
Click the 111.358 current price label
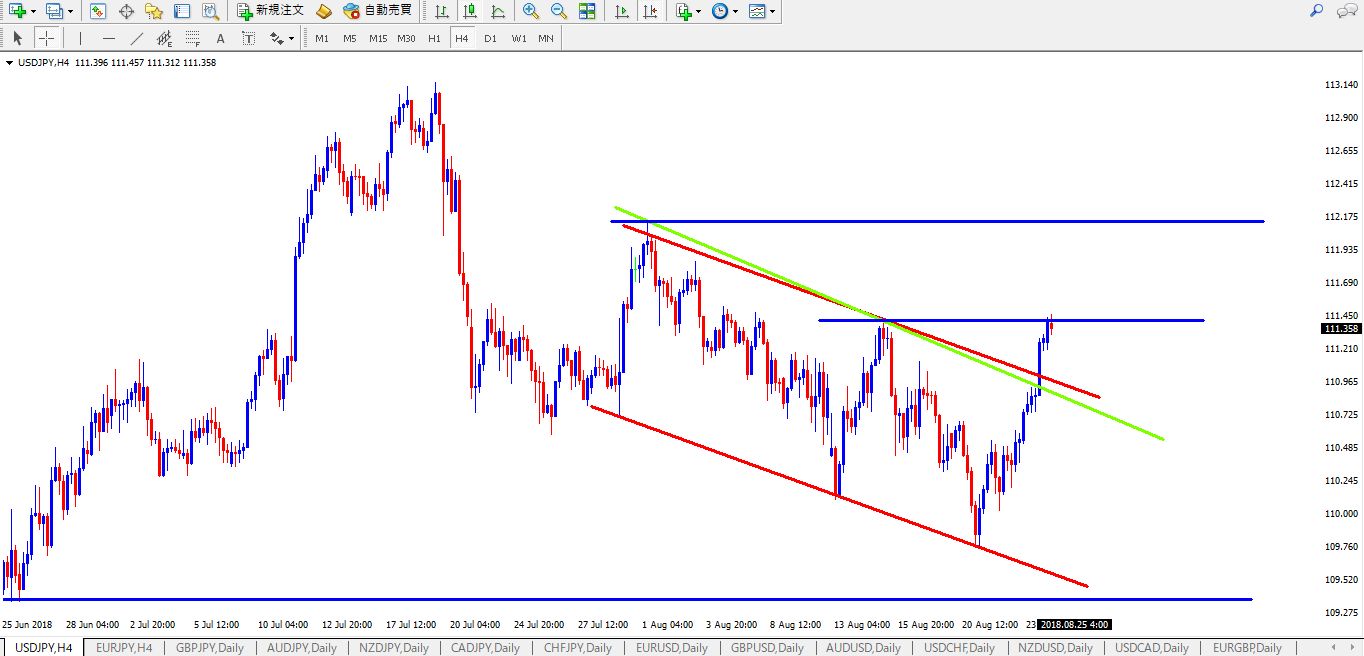[1340, 328]
